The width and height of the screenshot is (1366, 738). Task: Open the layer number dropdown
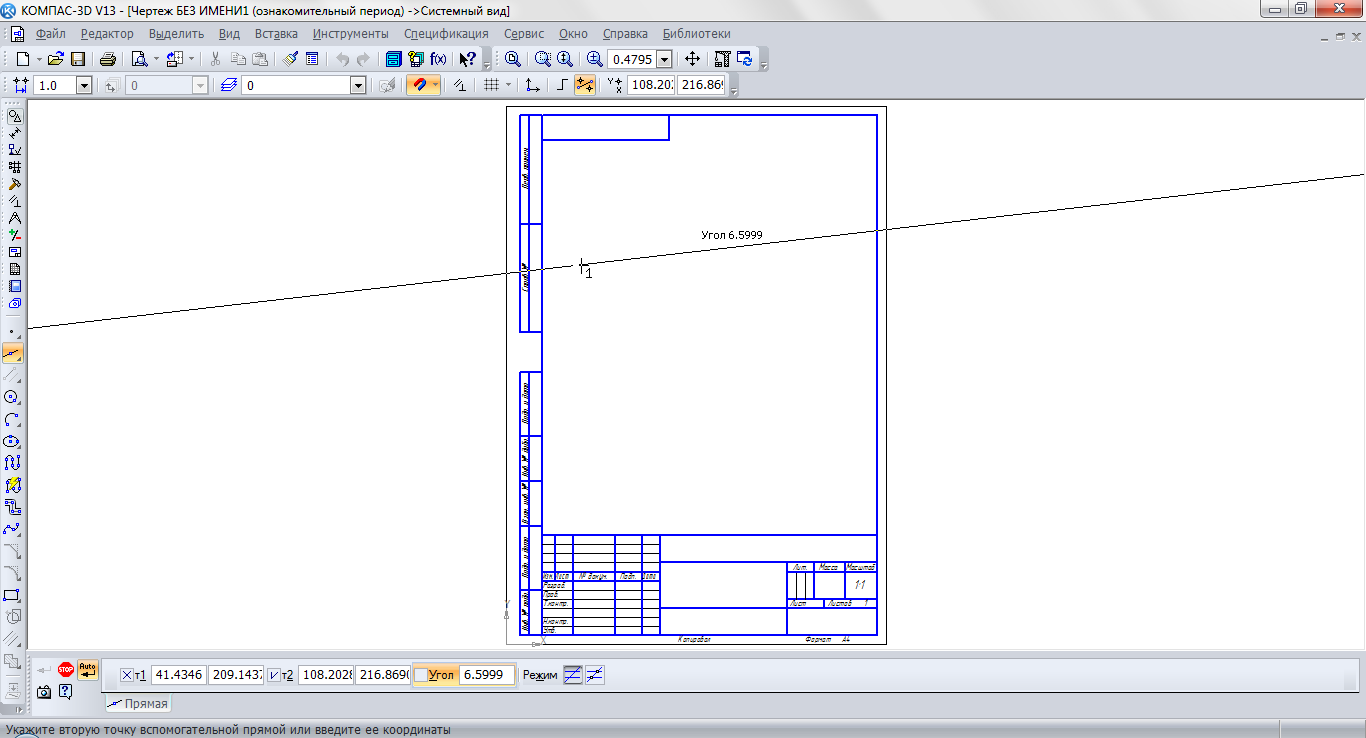tap(358, 86)
